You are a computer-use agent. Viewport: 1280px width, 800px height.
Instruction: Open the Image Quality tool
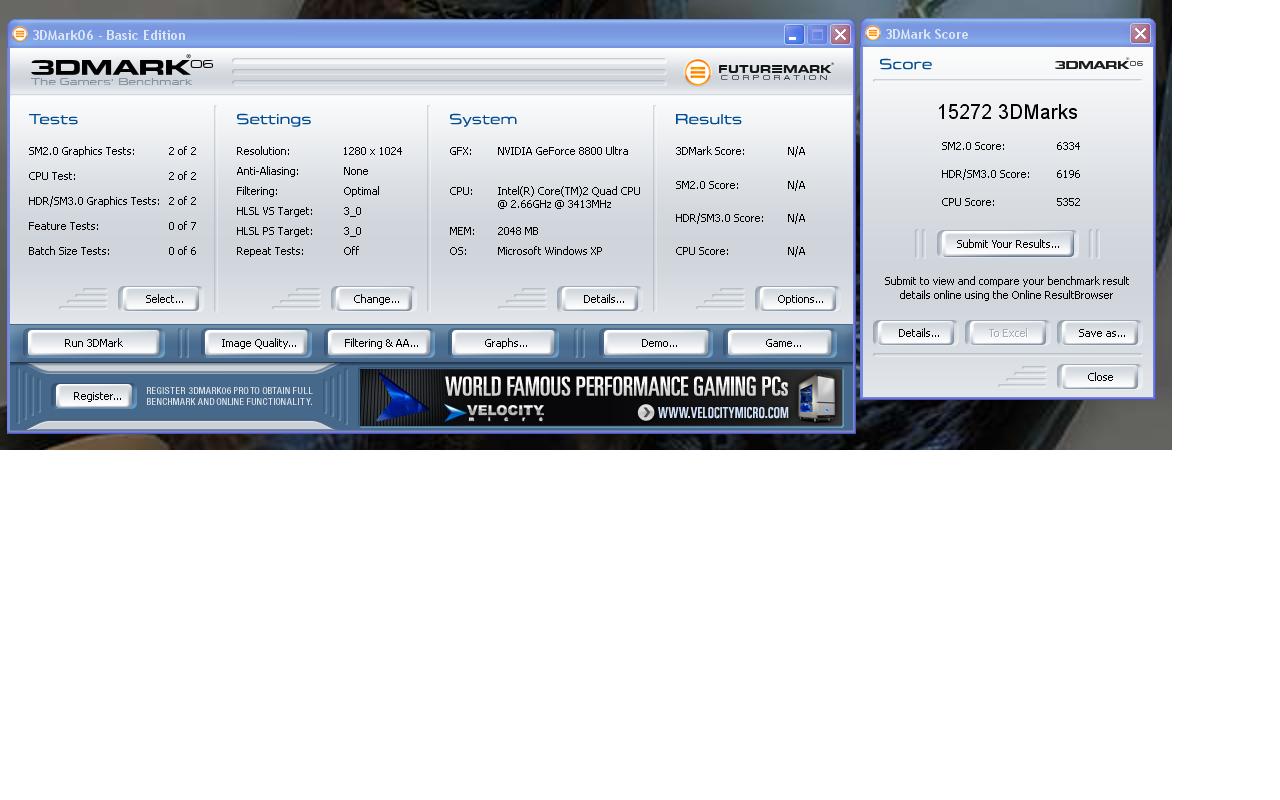[259, 343]
